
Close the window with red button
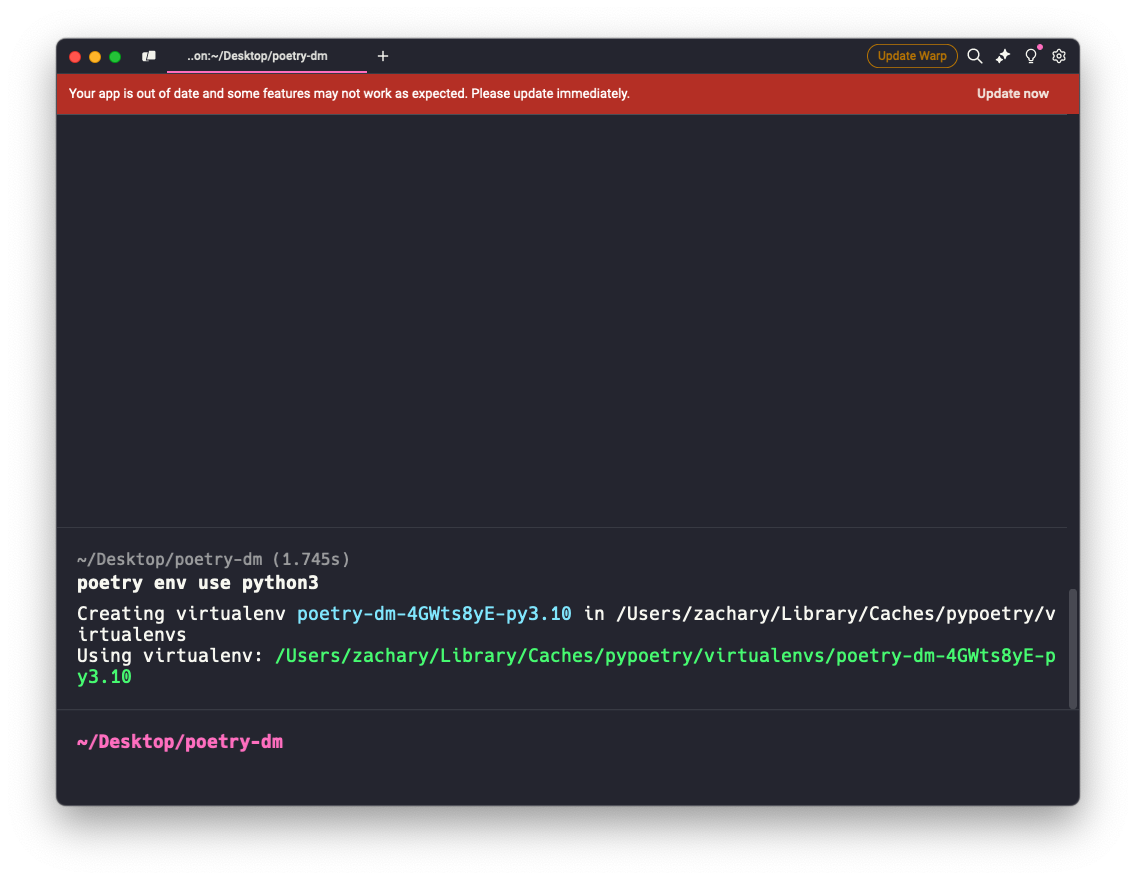[x=75, y=56]
